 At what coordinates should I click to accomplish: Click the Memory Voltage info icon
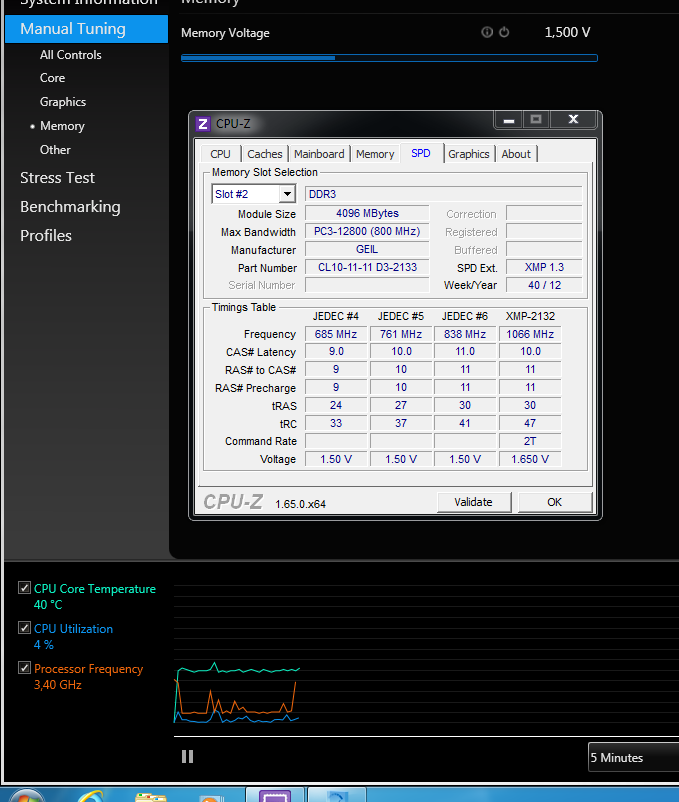pos(487,32)
